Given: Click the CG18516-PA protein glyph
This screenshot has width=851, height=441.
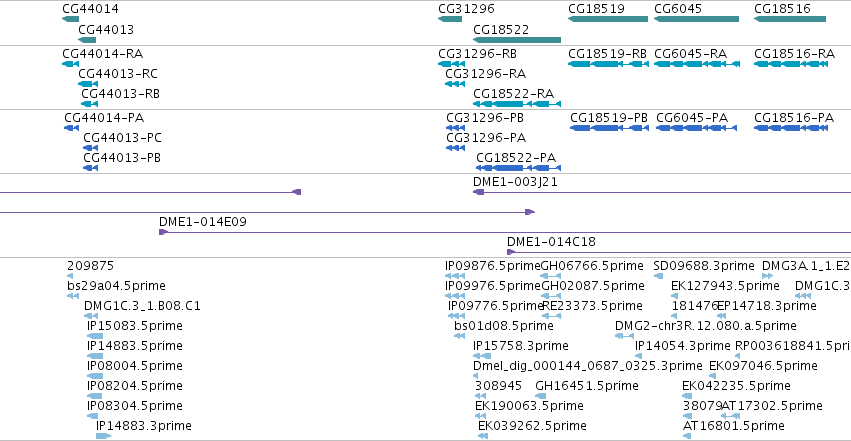Looking at the screenshot, I should pyautogui.click(x=791, y=128).
